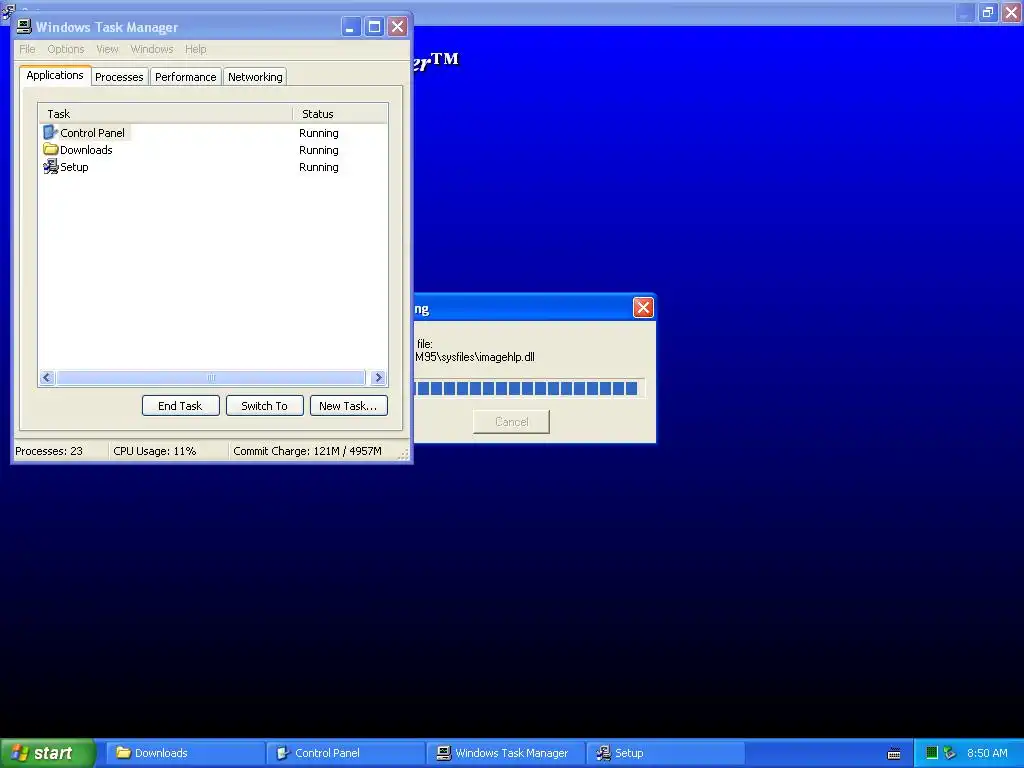Open the Help menu
The image size is (1024, 768).
pyautogui.click(x=195, y=49)
